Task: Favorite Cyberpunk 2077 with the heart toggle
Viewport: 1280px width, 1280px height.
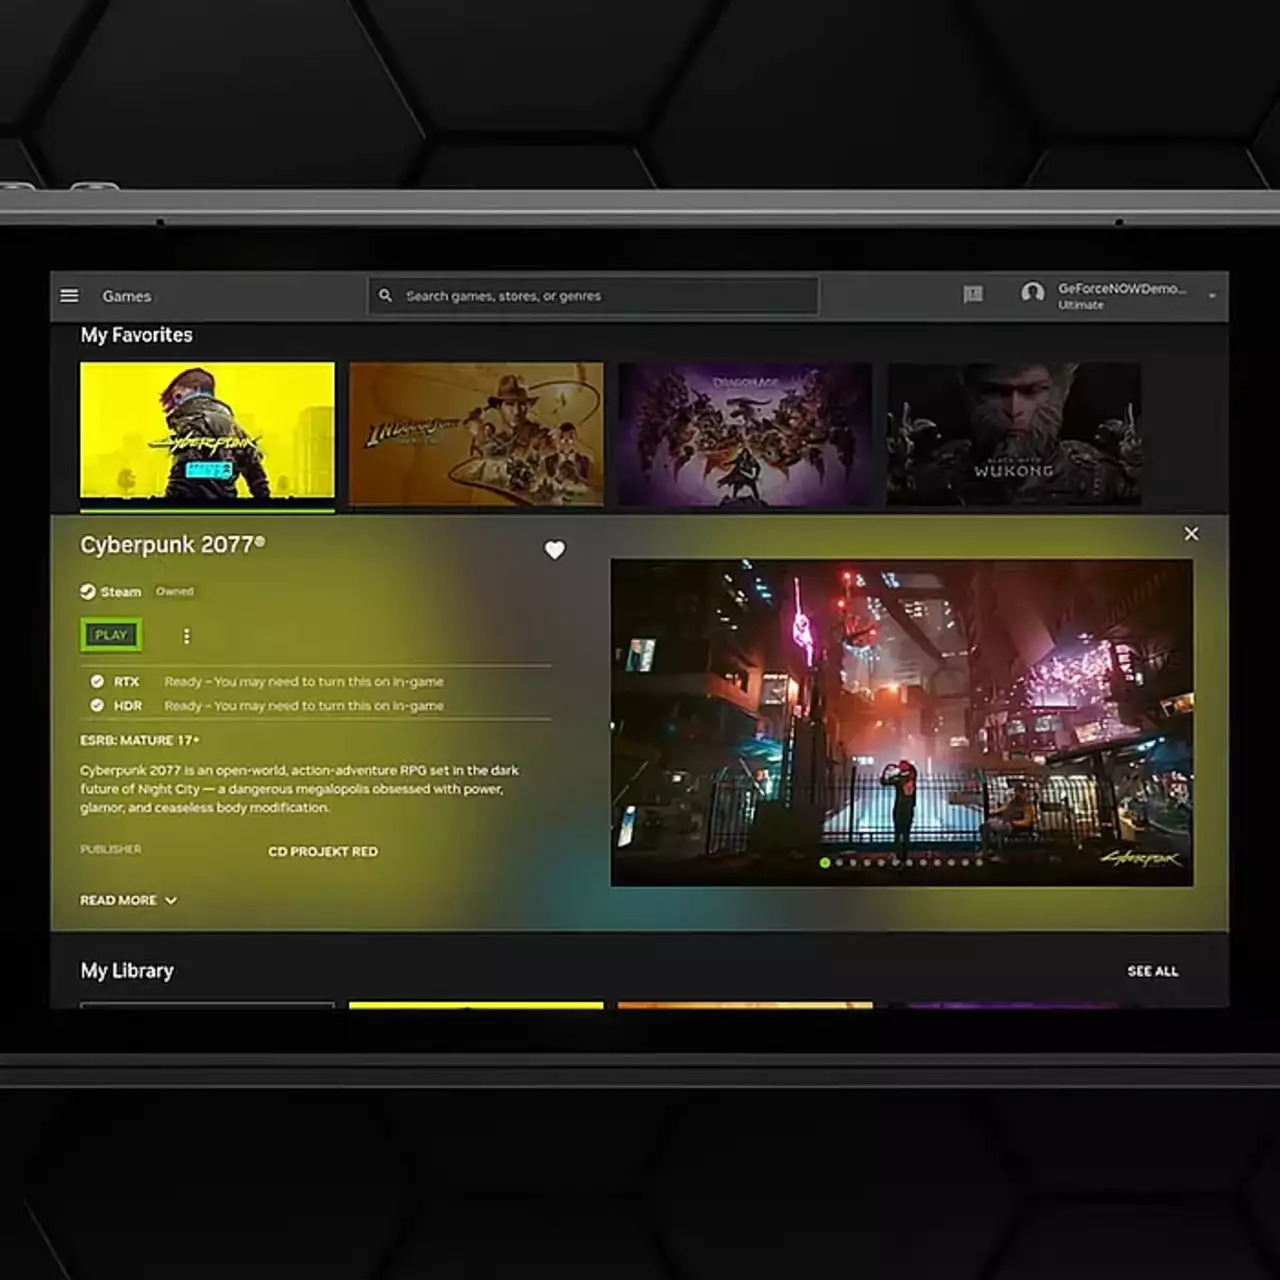Action: coord(556,550)
